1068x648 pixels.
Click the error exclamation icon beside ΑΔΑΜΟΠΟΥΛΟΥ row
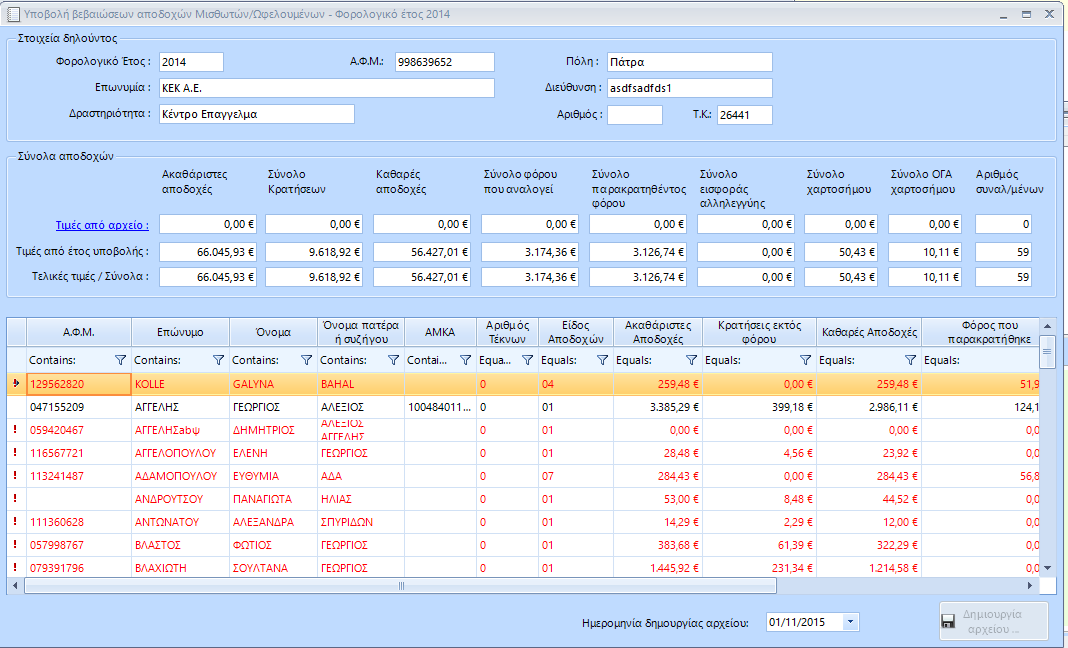[x=15, y=475]
